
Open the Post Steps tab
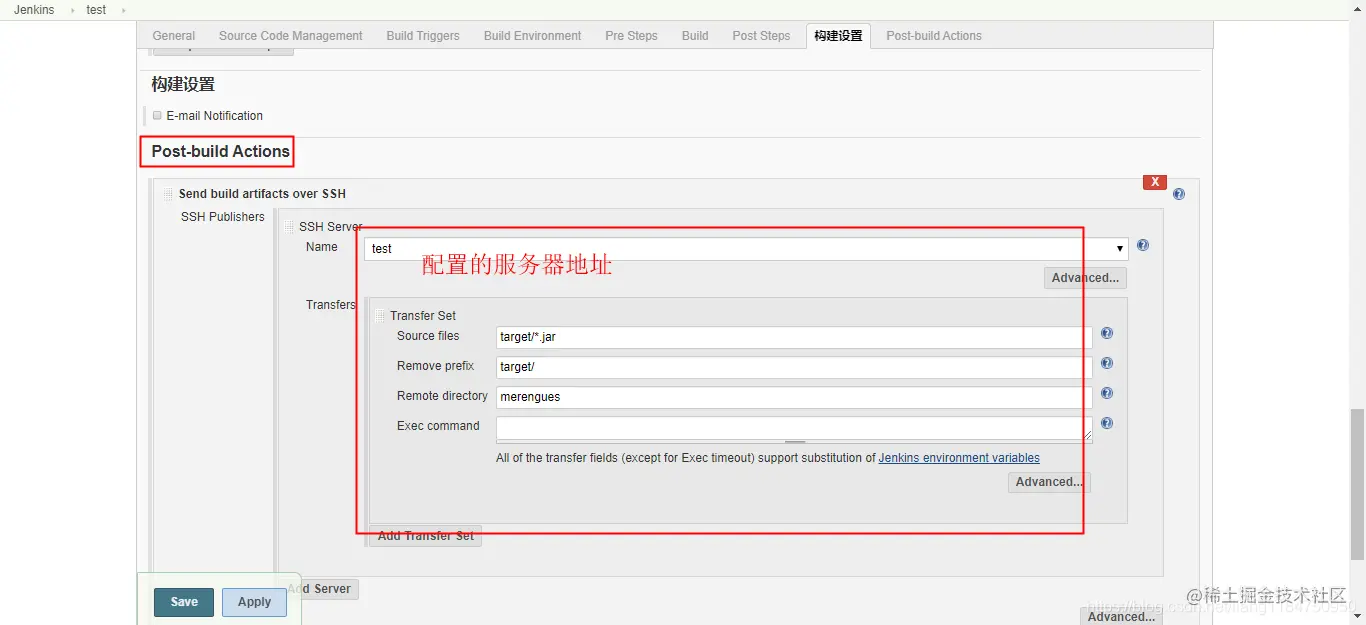761,36
